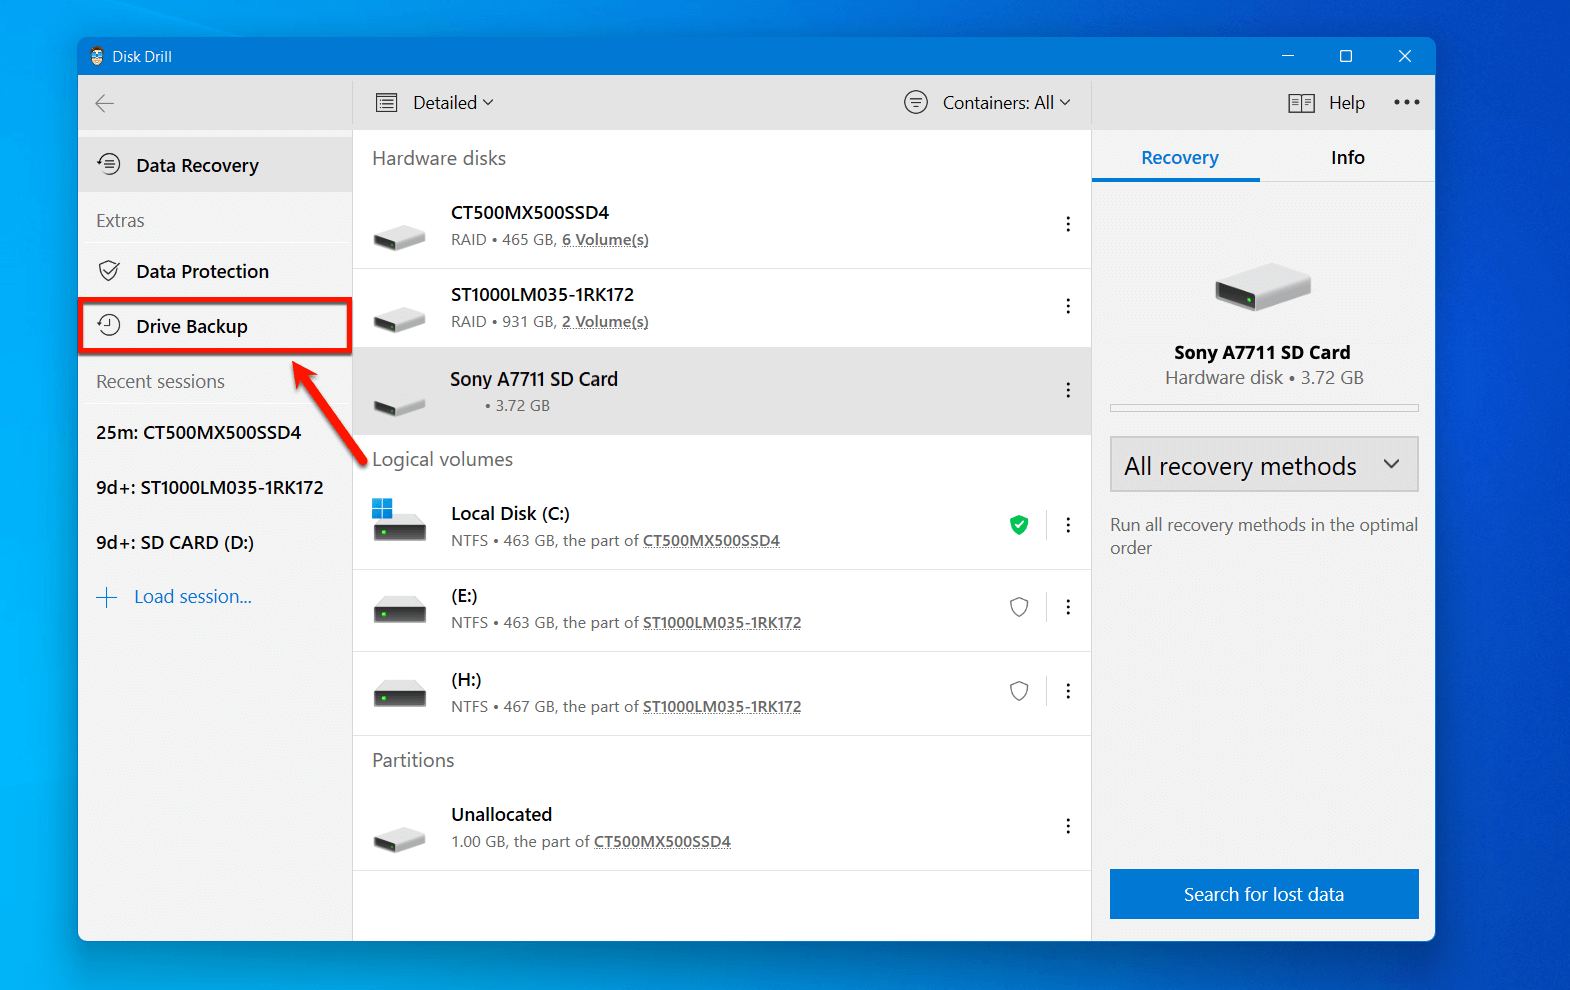Click the Disk Drill app icon in title bar
Viewport: 1570px width, 990px height.
(x=97, y=56)
